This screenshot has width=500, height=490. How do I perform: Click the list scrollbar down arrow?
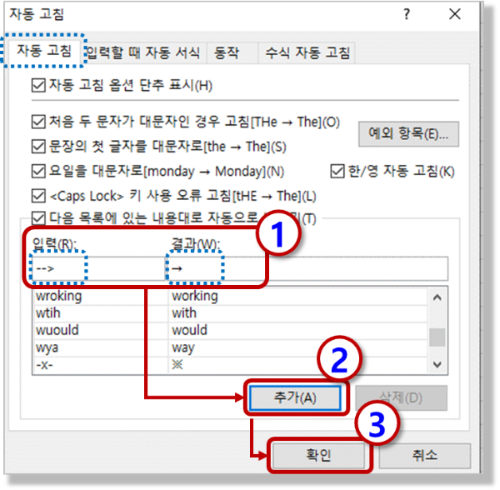click(437, 364)
